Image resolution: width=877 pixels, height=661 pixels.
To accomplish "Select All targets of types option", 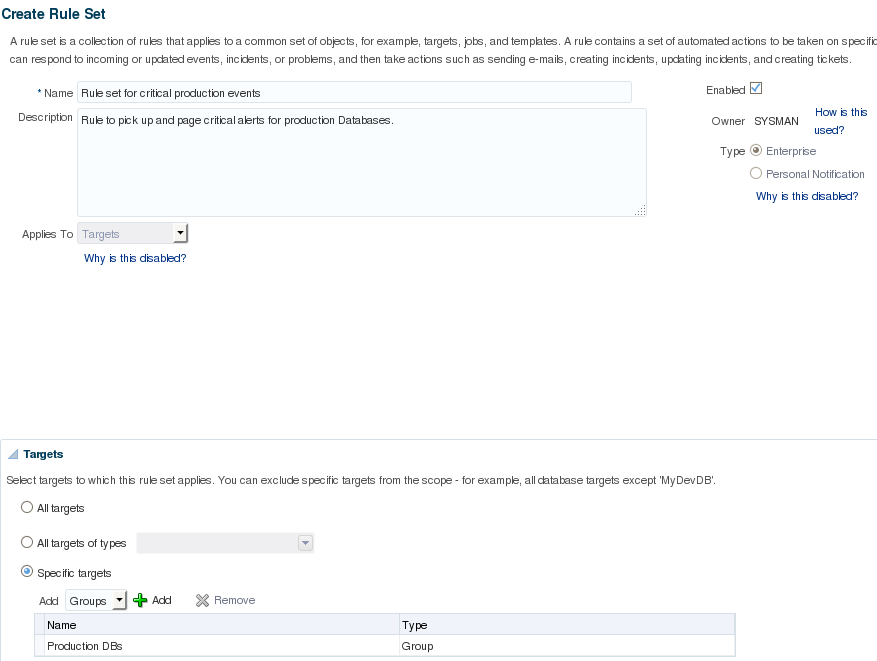I will point(27,543).
